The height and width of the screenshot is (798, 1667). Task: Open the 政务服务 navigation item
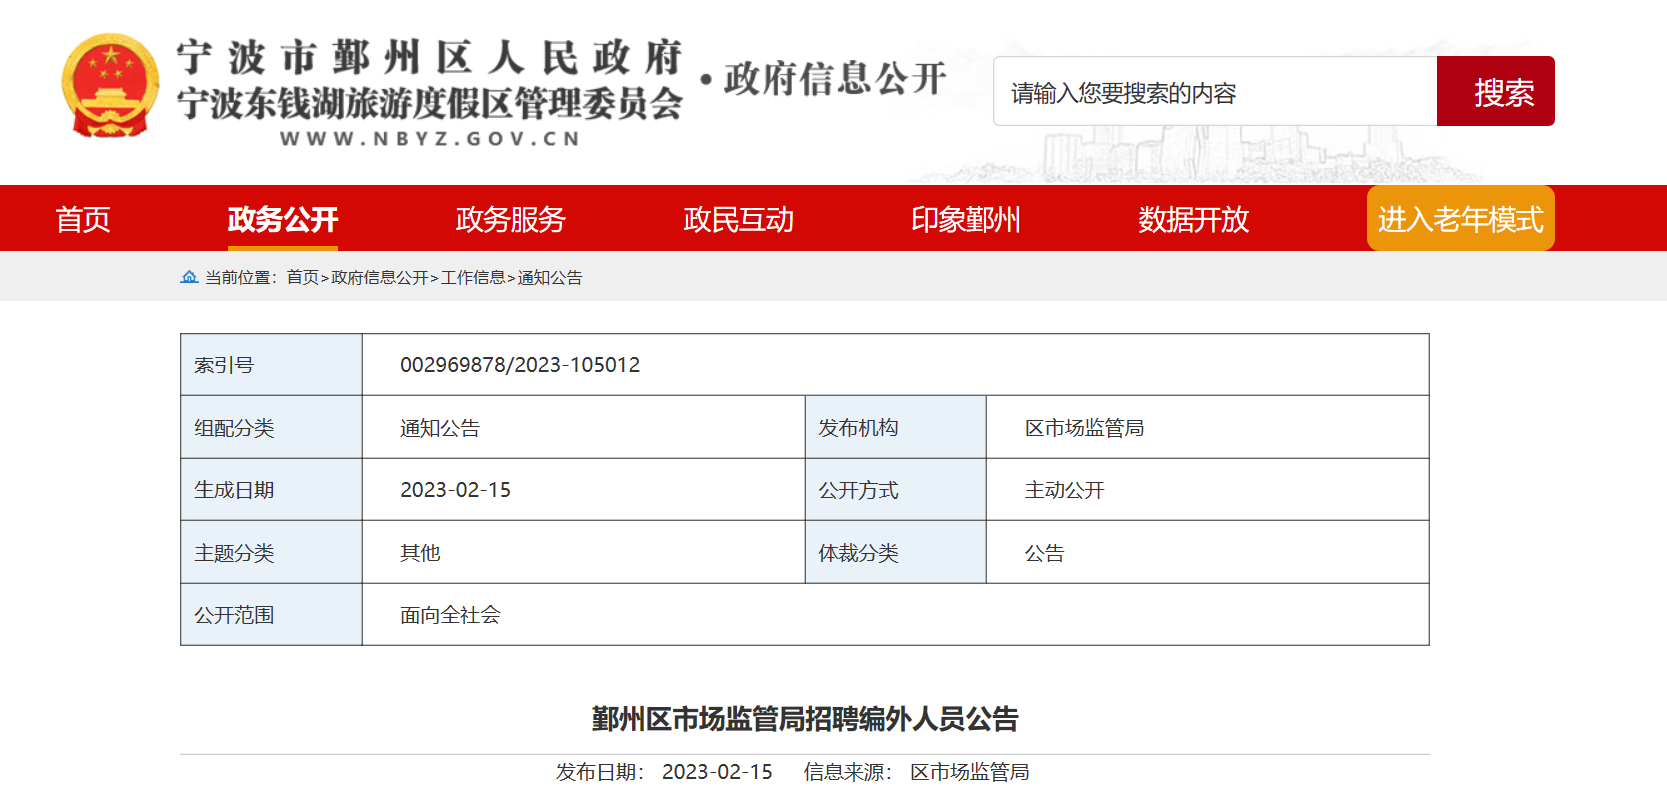click(511, 219)
